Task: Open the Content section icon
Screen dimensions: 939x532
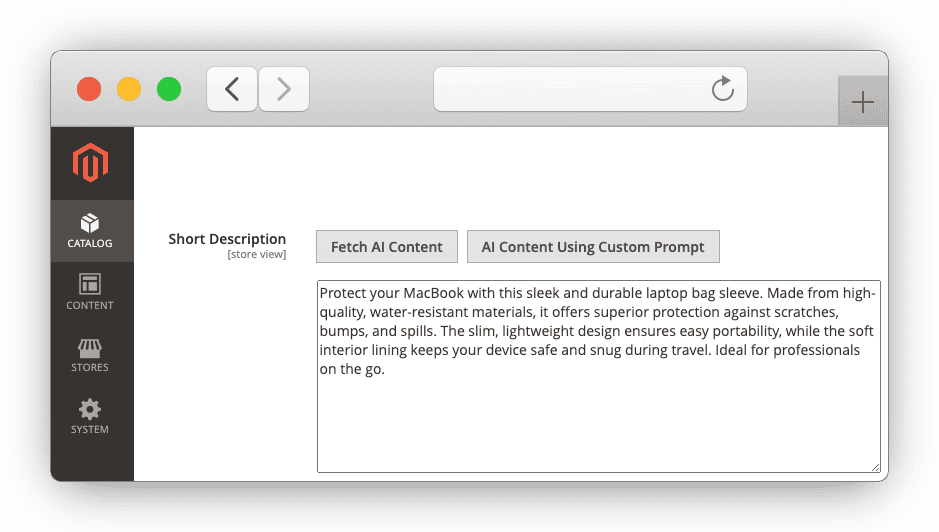Action: [x=90, y=286]
